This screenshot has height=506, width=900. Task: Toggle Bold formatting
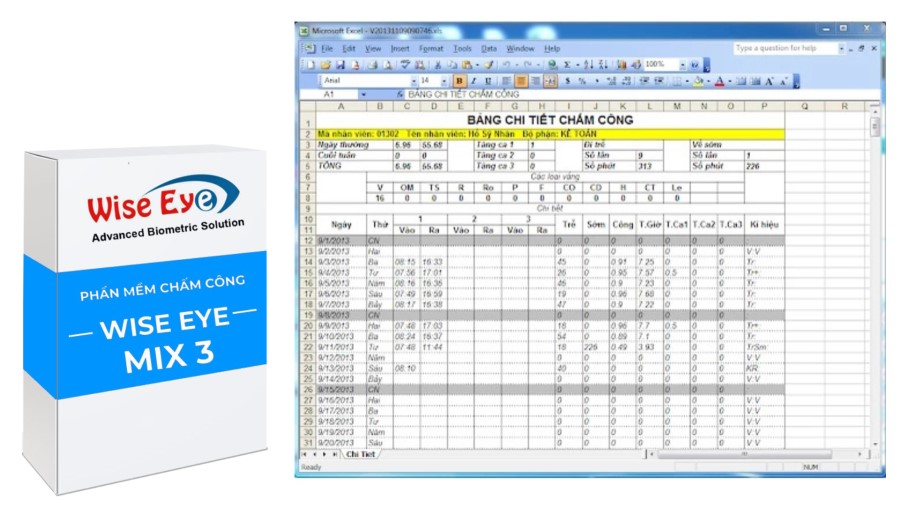(x=459, y=81)
